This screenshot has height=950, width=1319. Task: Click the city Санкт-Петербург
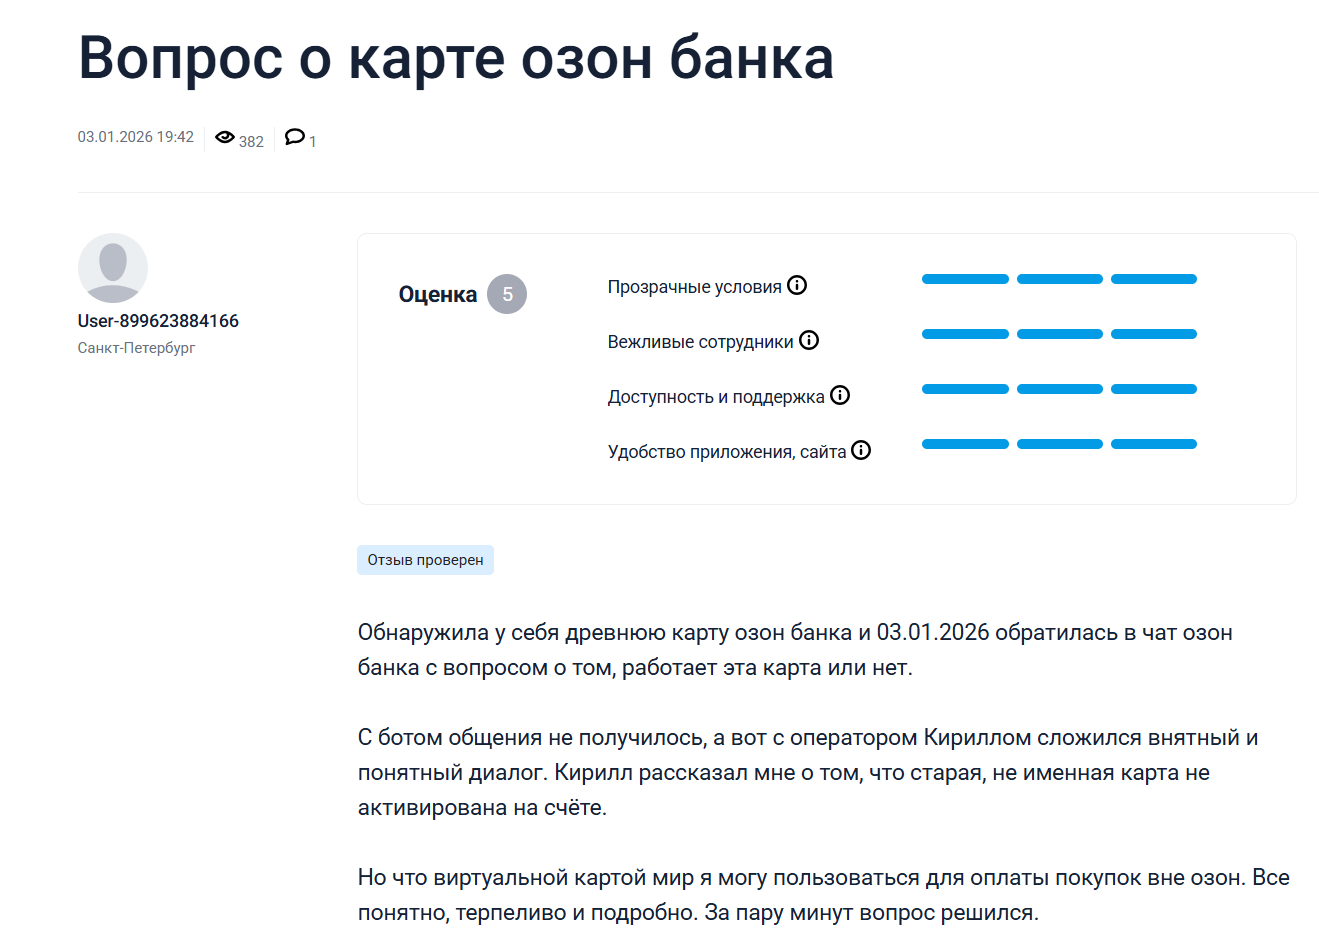point(136,348)
